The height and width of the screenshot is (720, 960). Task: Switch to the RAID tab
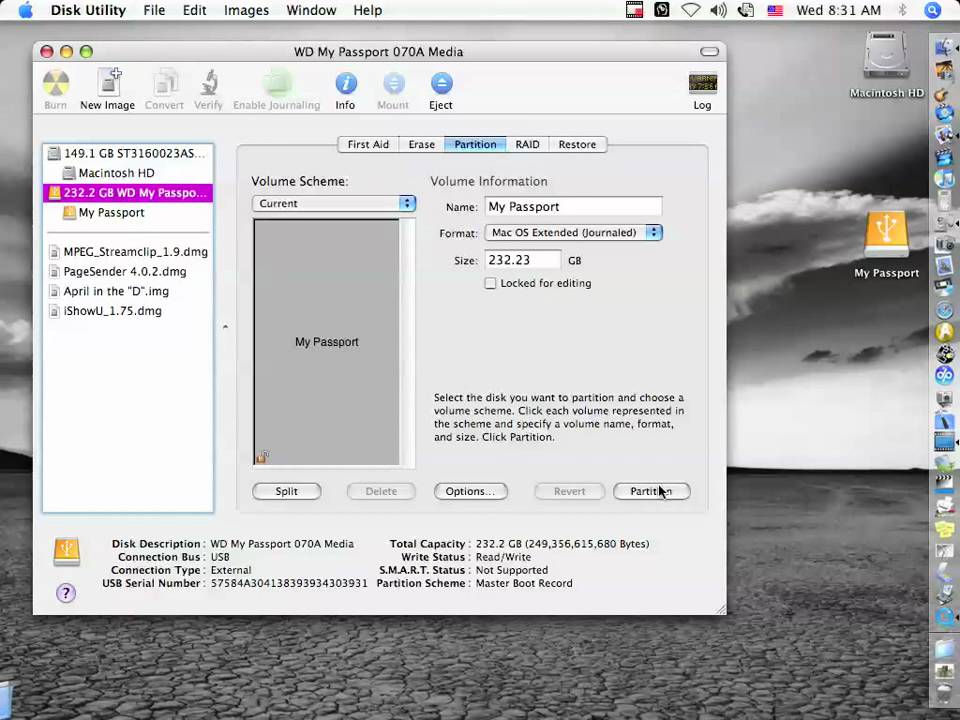tap(527, 144)
